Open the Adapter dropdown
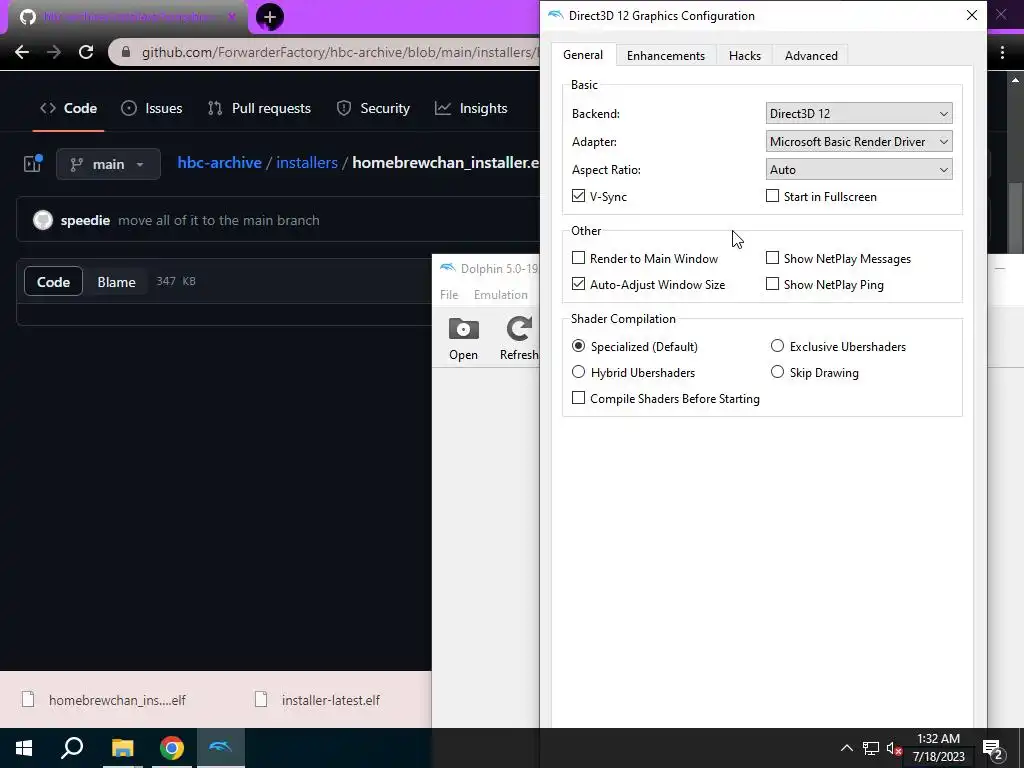 click(x=859, y=142)
